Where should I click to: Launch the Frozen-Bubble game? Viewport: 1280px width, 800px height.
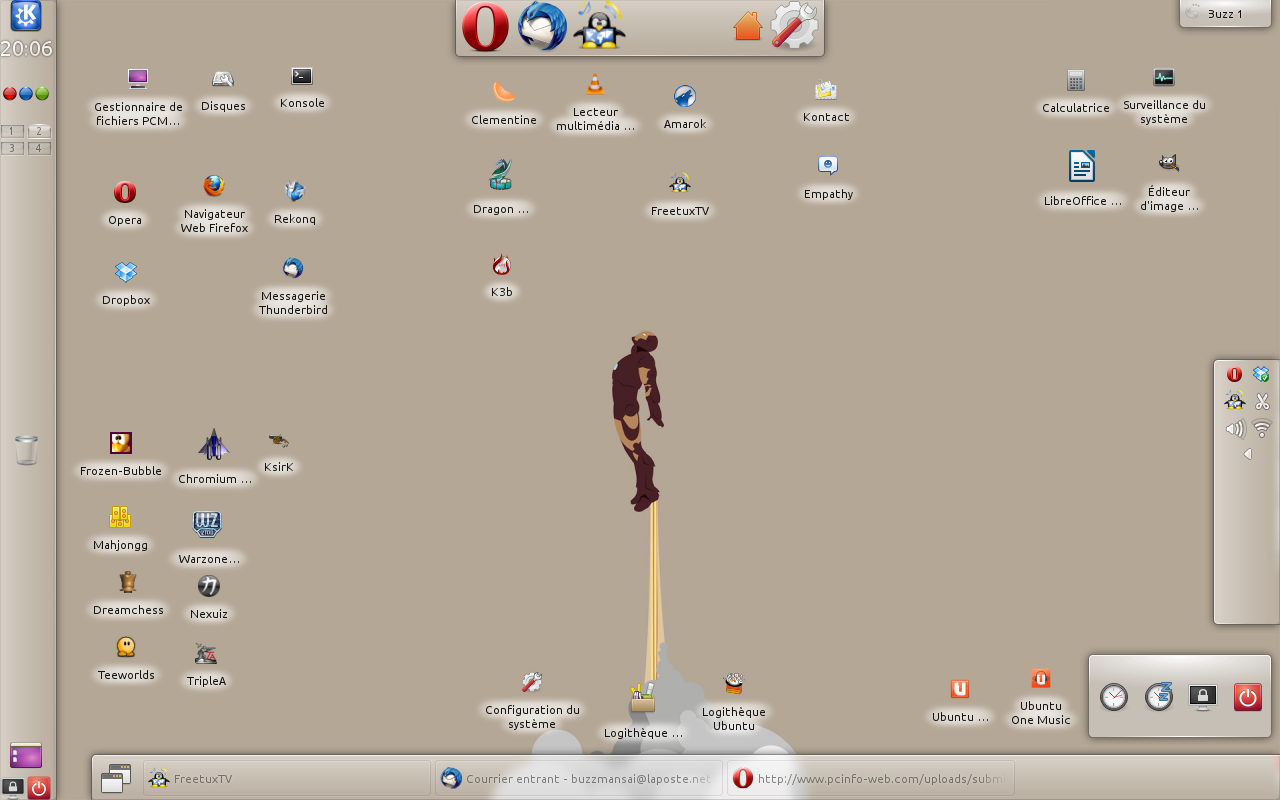[121, 443]
